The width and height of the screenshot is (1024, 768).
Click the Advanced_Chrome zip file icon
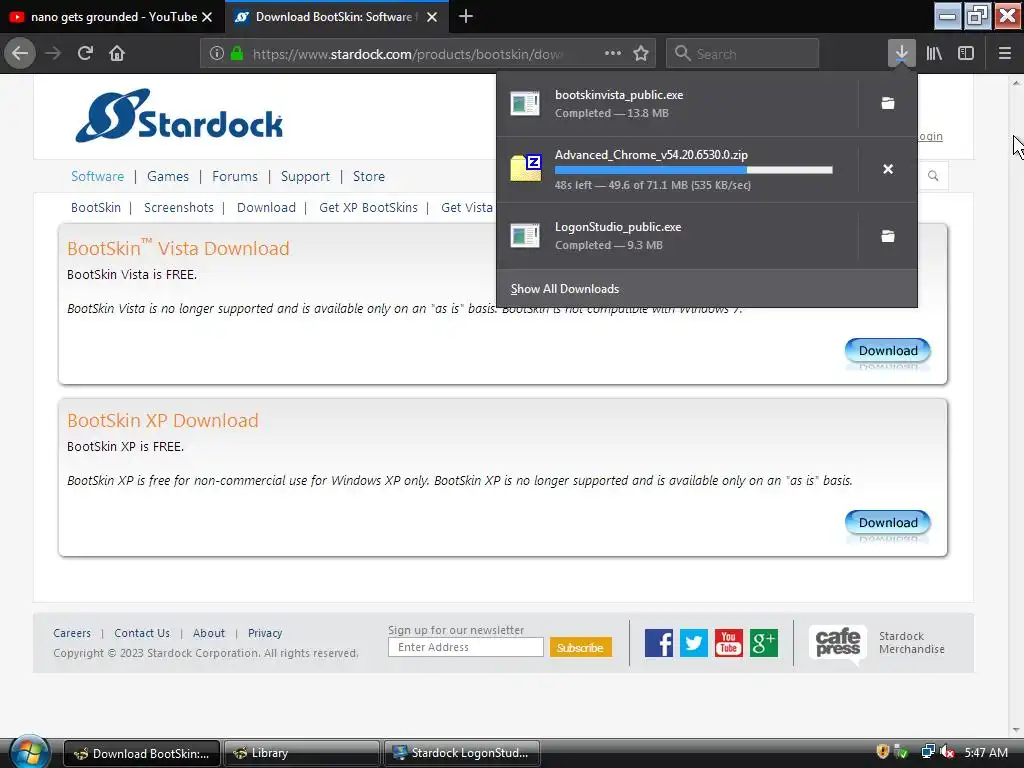pos(525,168)
